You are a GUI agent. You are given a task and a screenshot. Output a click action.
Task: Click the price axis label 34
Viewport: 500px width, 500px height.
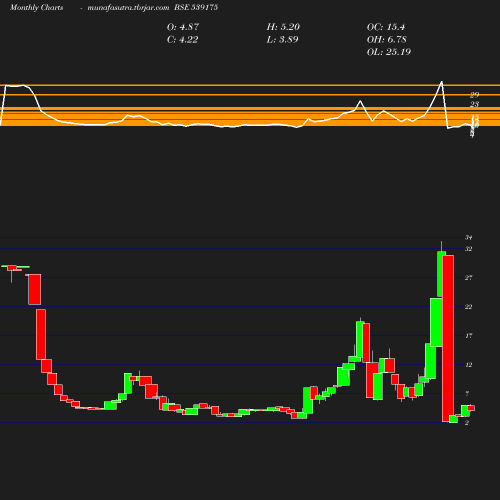[469, 238]
